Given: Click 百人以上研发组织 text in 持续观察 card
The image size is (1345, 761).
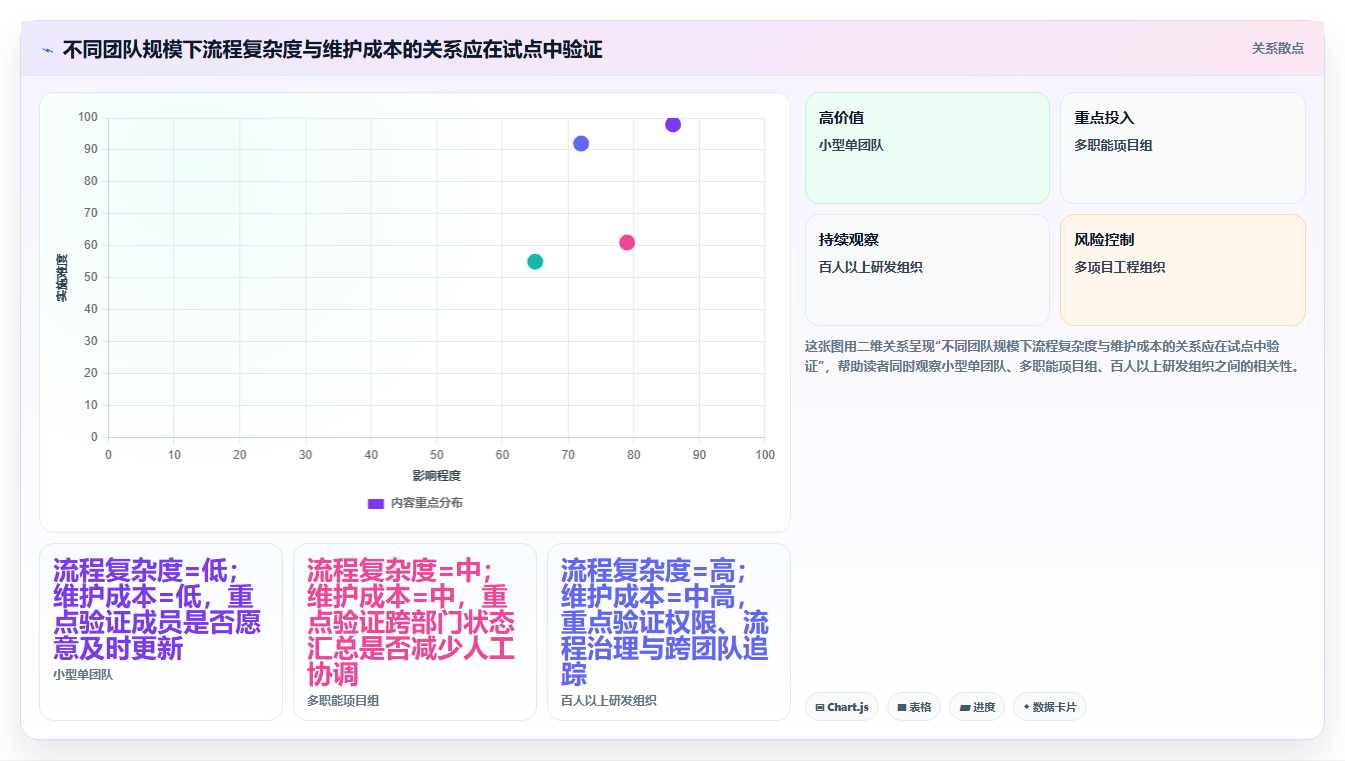Looking at the screenshot, I should tap(870, 267).
